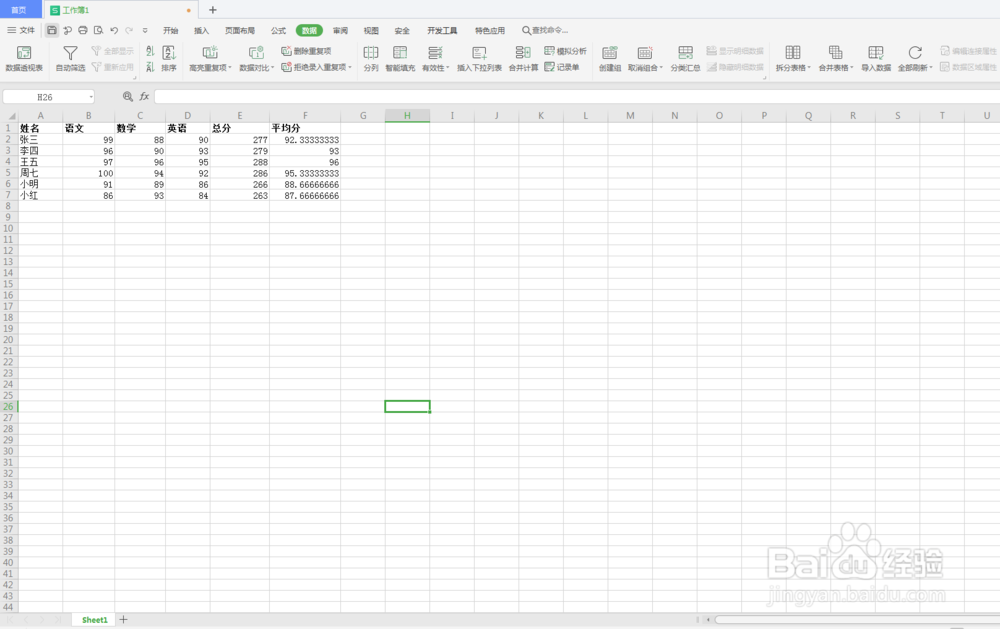Select column H header
Viewport: 1000px width, 629px height.
click(x=407, y=115)
